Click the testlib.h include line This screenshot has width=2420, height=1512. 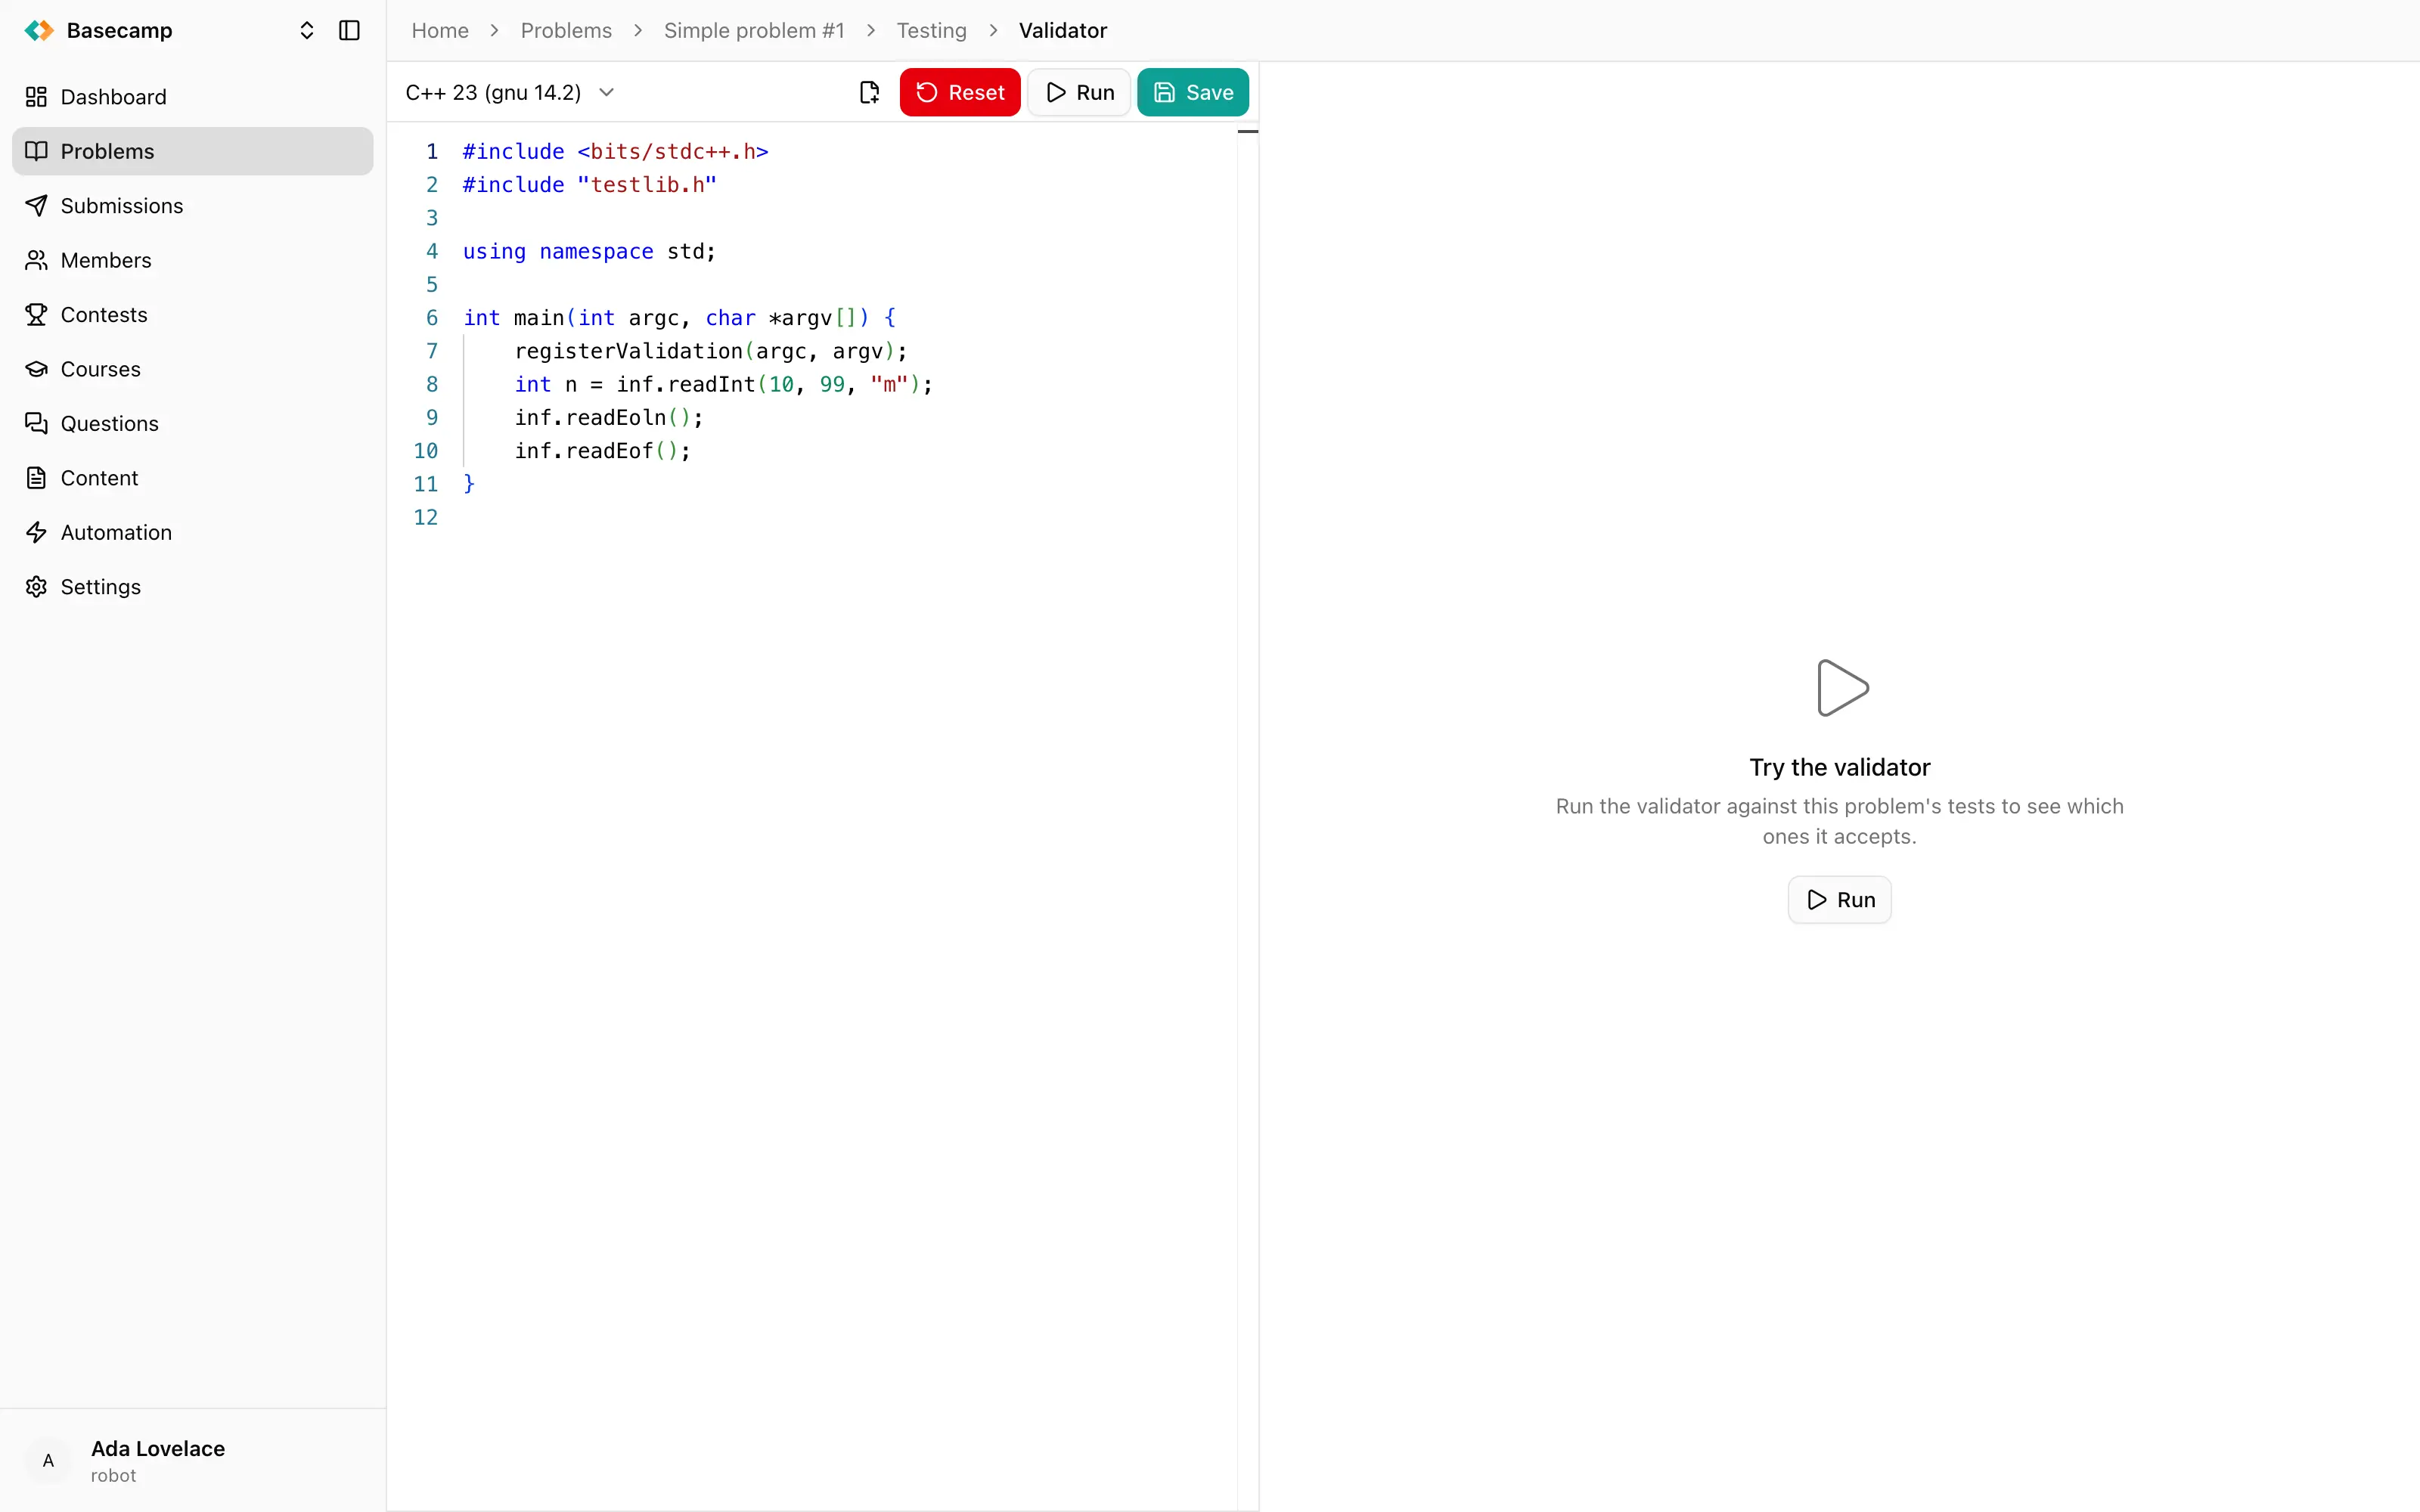[589, 185]
